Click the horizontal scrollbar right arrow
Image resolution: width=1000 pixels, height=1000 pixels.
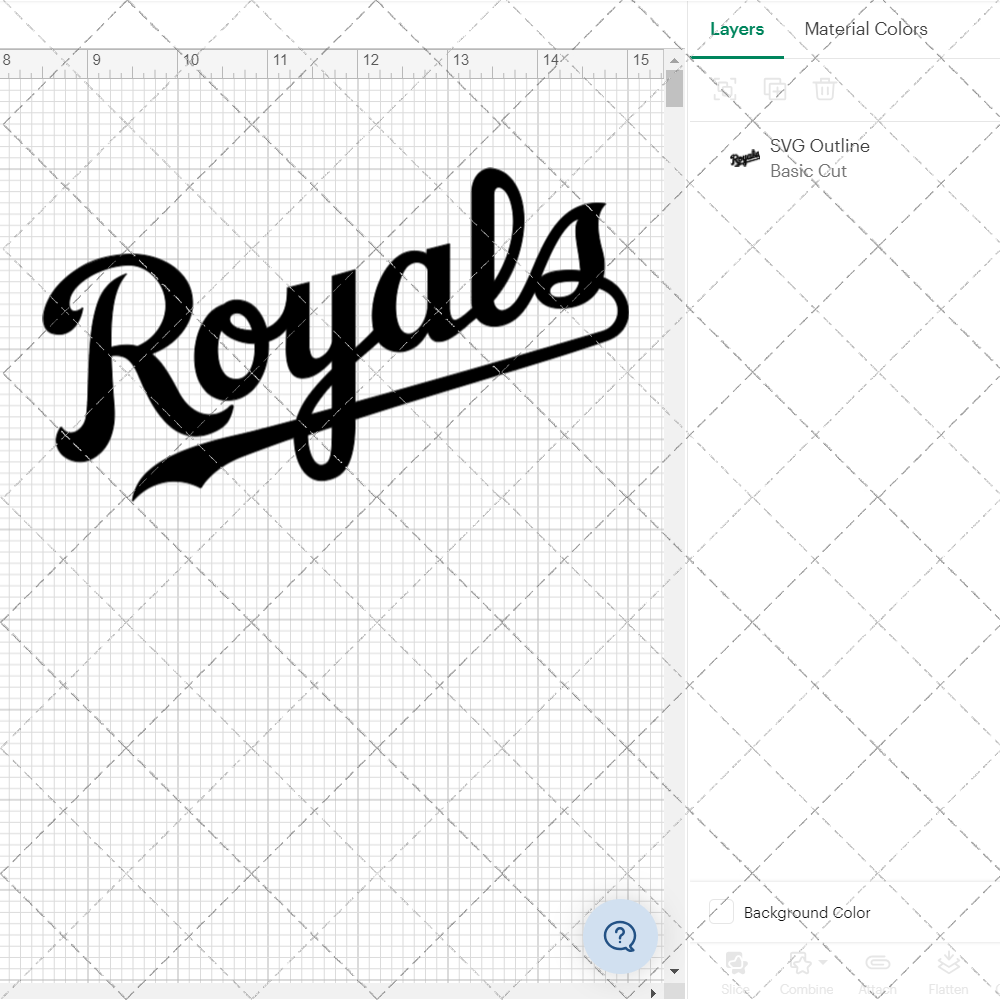652,993
